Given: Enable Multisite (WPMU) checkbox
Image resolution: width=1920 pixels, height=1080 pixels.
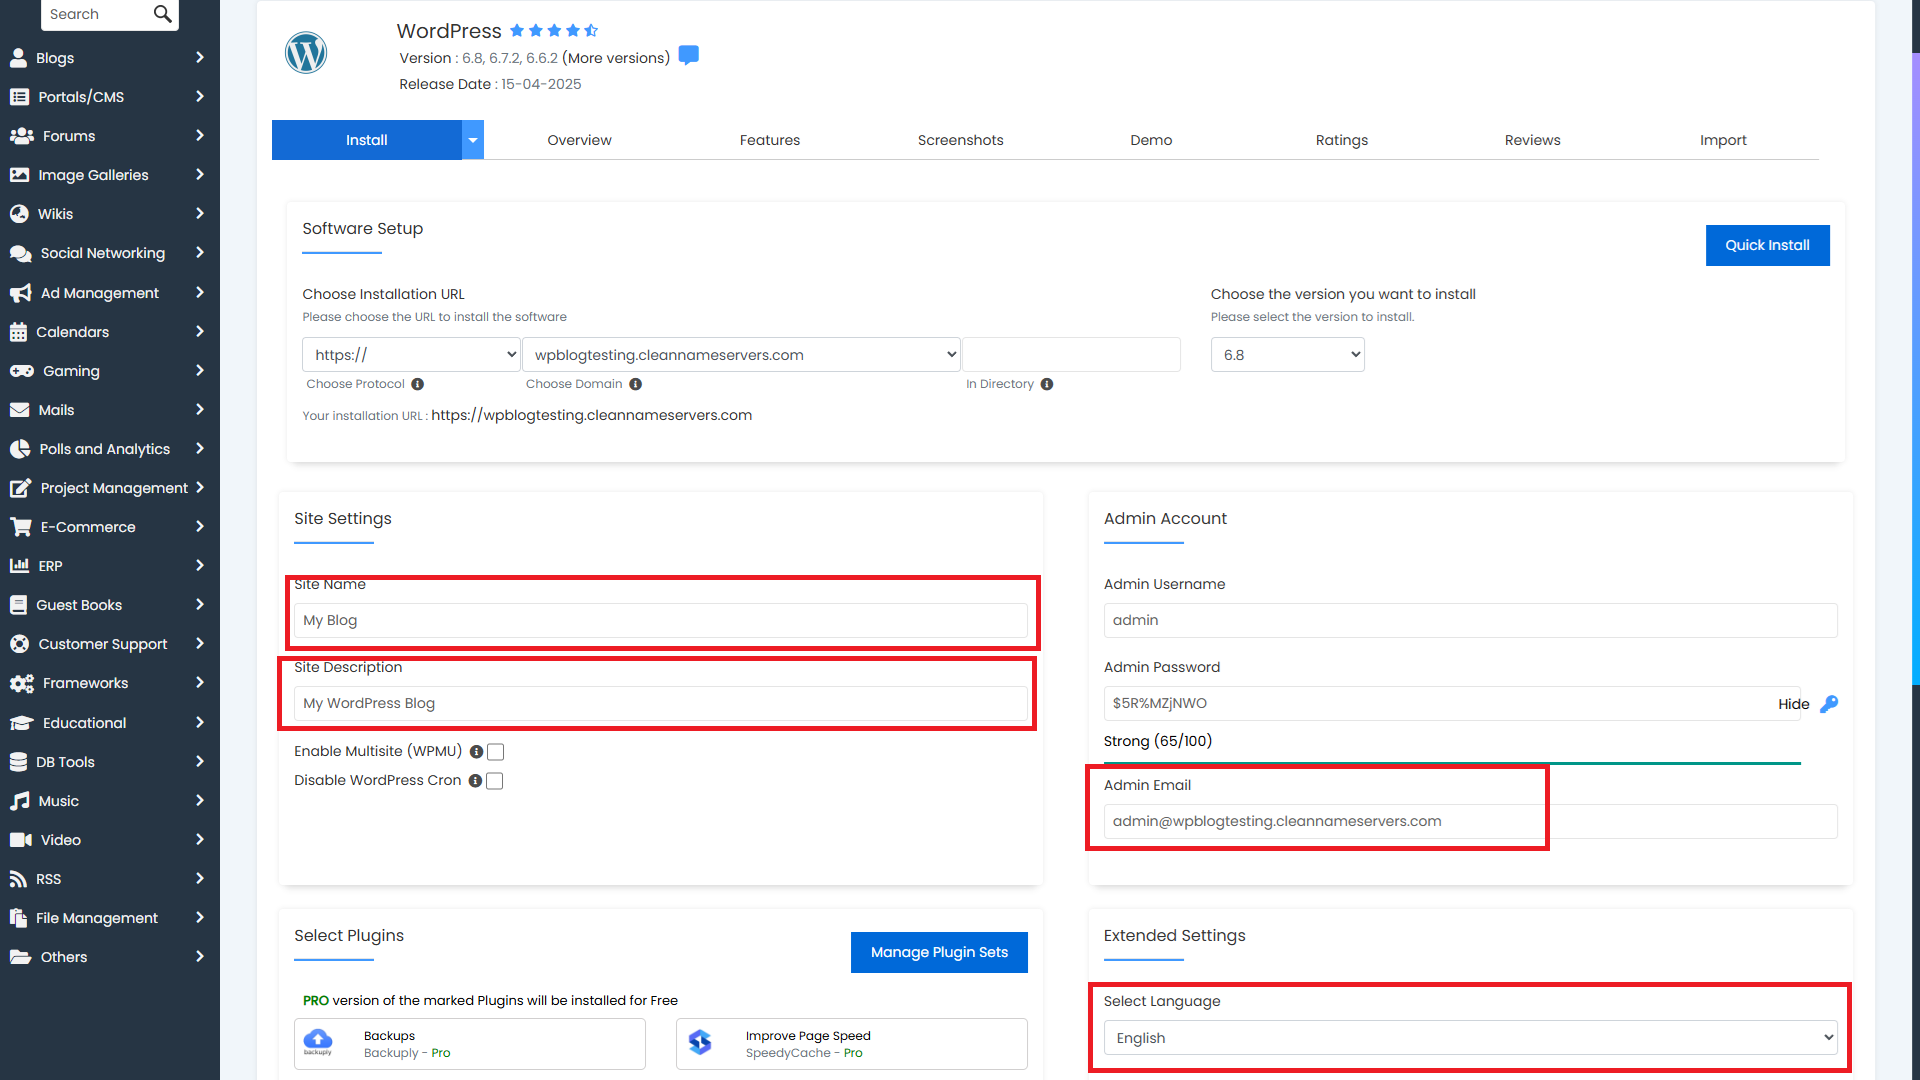Looking at the screenshot, I should click(495, 752).
